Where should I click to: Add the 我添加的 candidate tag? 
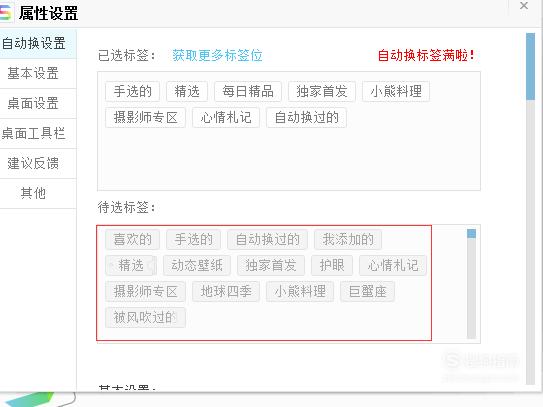coord(348,239)
